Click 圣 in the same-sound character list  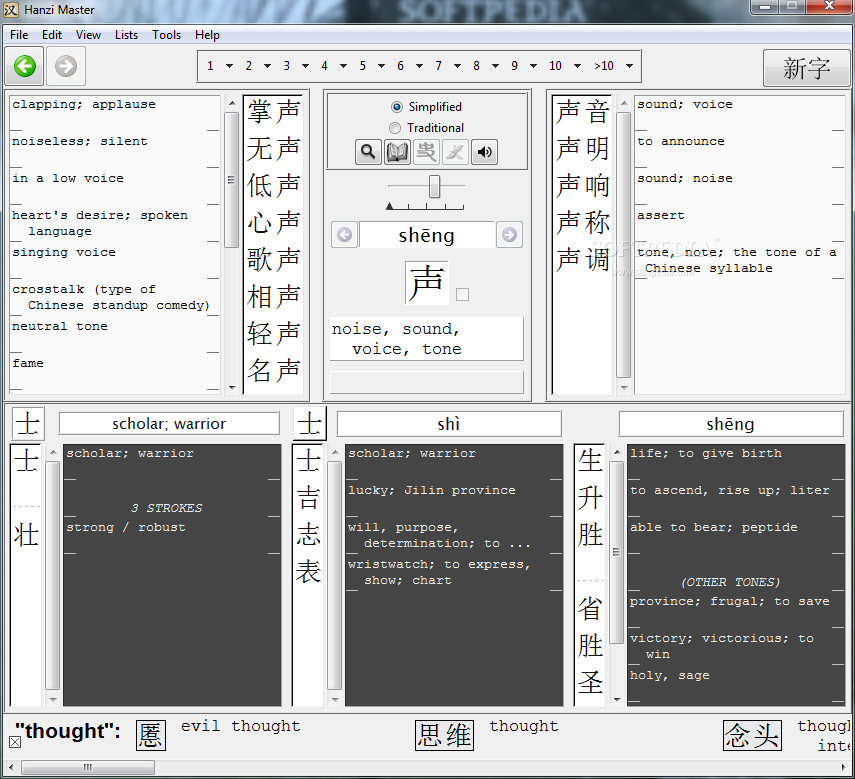click(x=590, y=683)
